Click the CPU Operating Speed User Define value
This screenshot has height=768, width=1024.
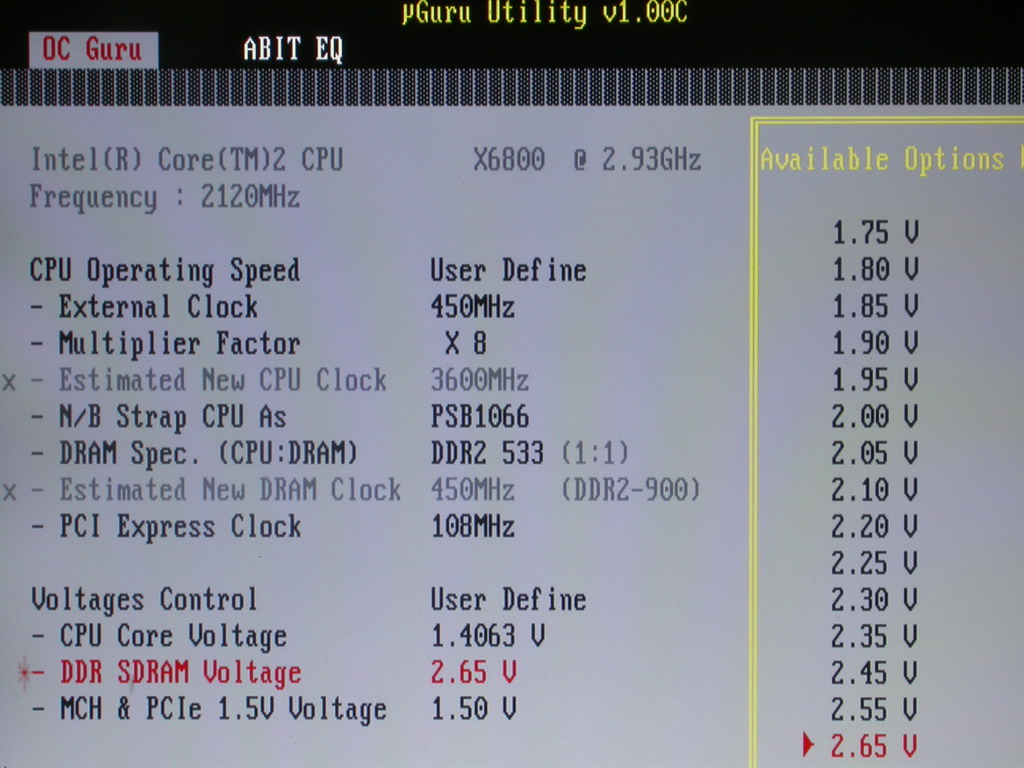tap(508, 271)
